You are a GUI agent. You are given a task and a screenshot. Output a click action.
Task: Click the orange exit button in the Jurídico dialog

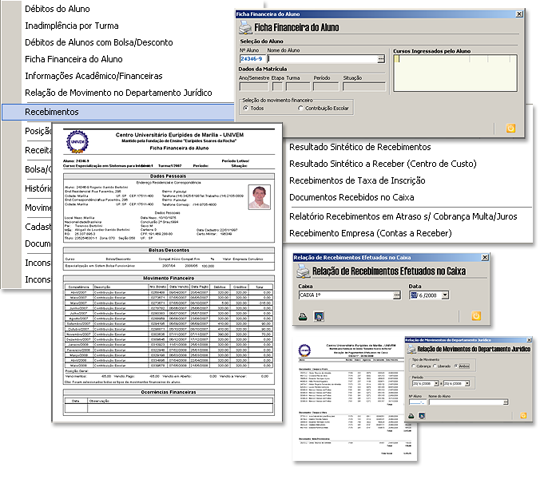(523, 415)
